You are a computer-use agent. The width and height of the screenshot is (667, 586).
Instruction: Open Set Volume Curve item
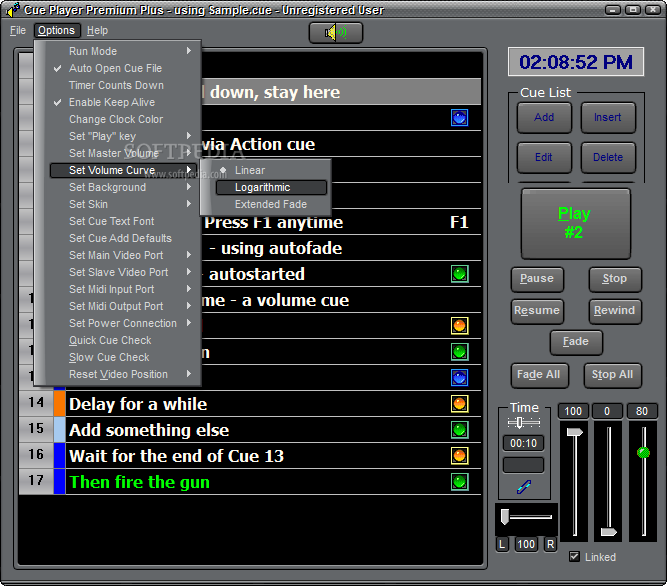[x=123, y=170]
